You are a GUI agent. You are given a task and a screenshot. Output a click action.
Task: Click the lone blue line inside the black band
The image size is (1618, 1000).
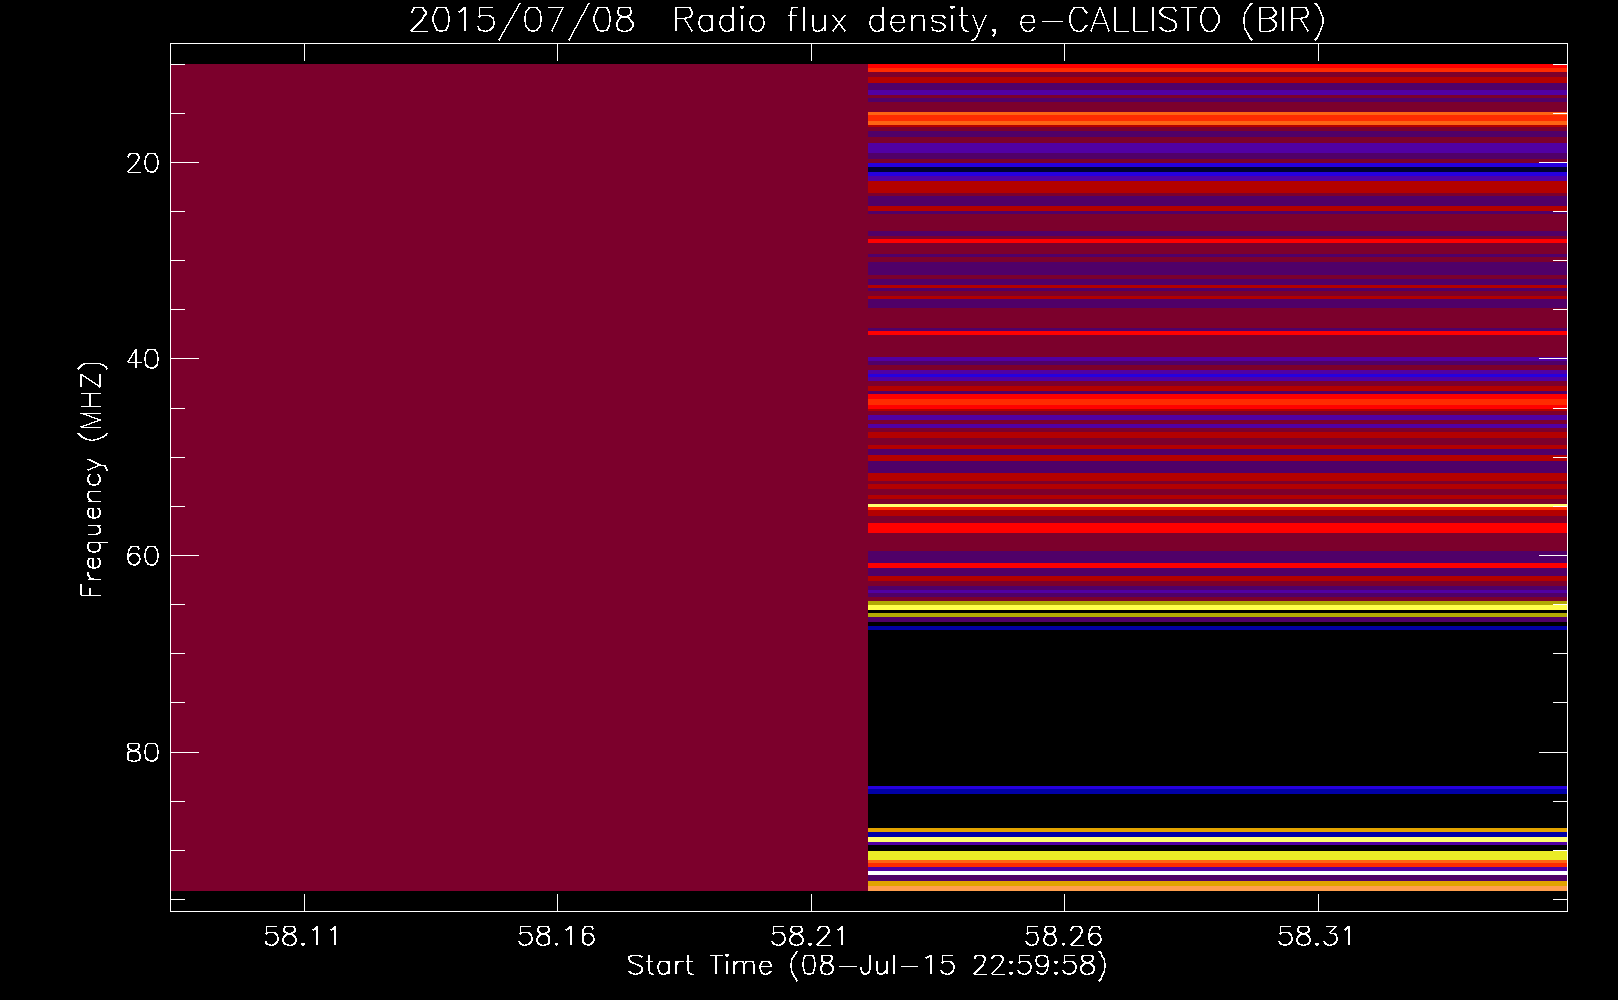pyautogui.click(x=1217, y=790)
